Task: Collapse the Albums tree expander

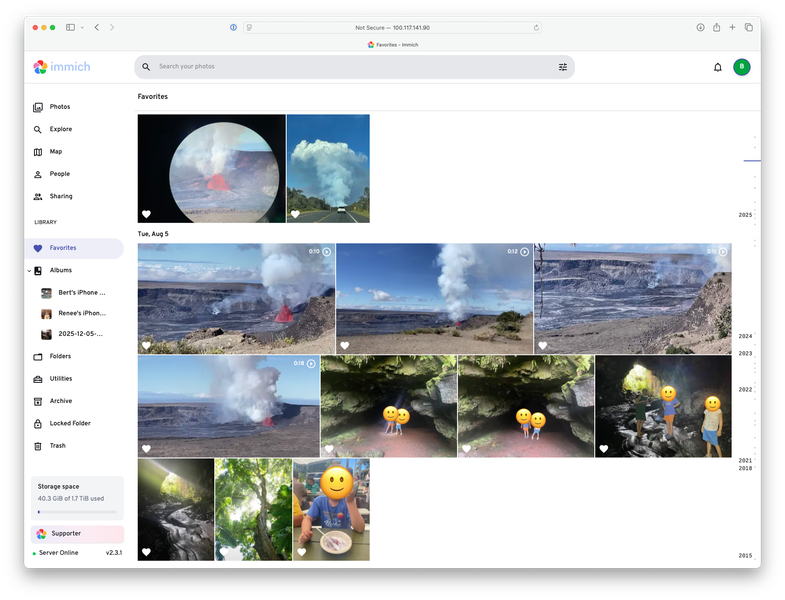Action: point(29,271)
